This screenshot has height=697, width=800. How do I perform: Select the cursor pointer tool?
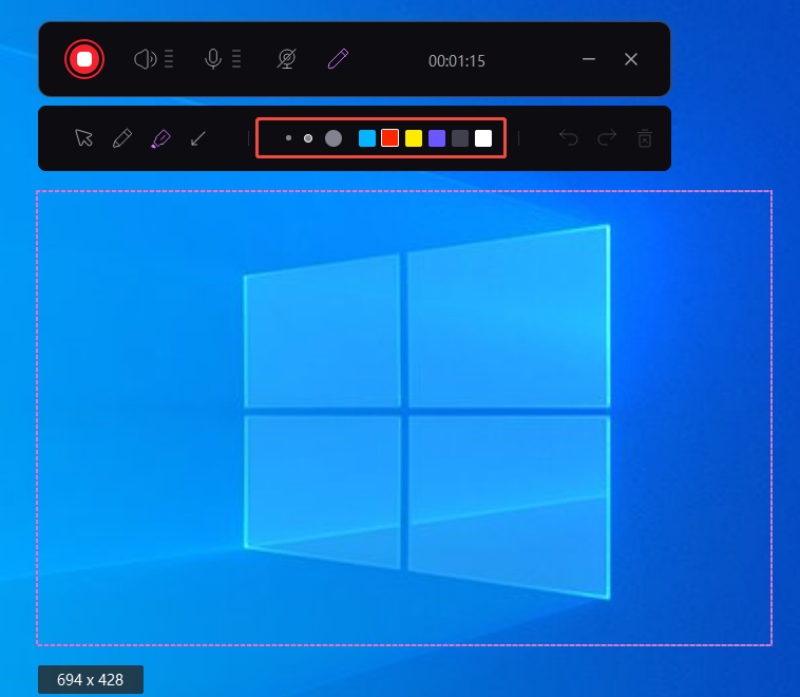(84, 138)
